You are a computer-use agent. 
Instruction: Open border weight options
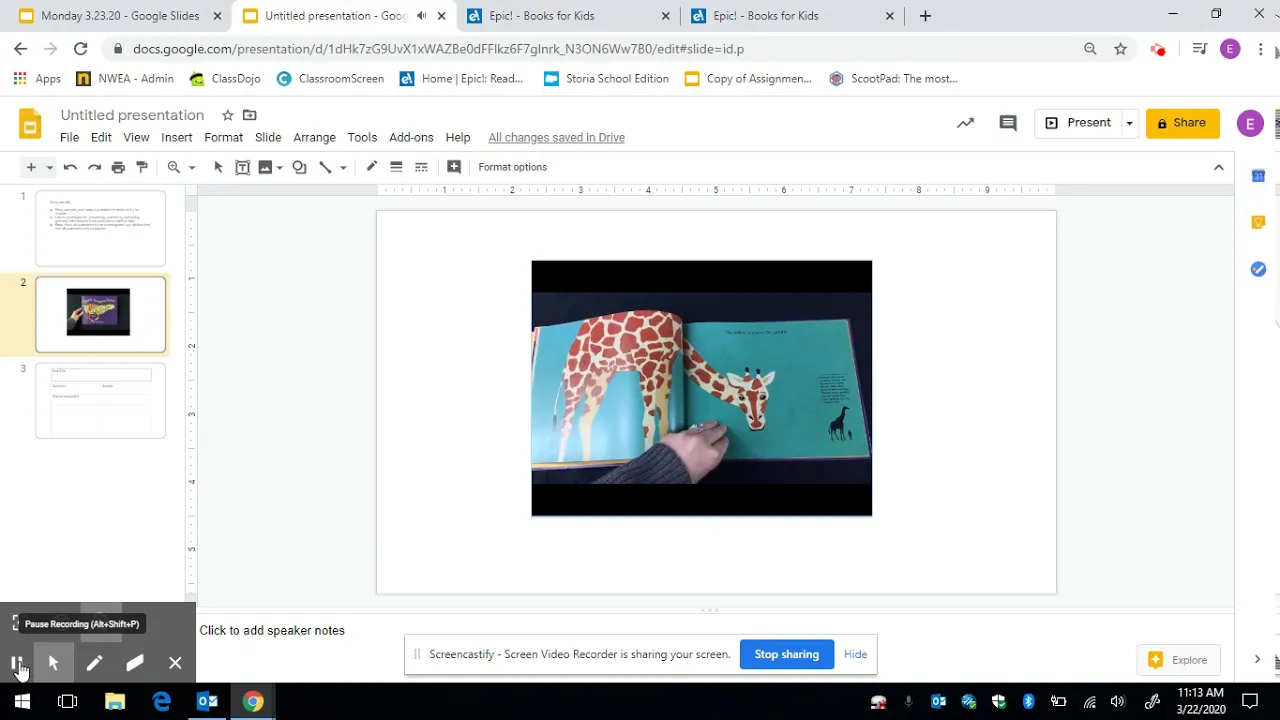tap(396, 167)
